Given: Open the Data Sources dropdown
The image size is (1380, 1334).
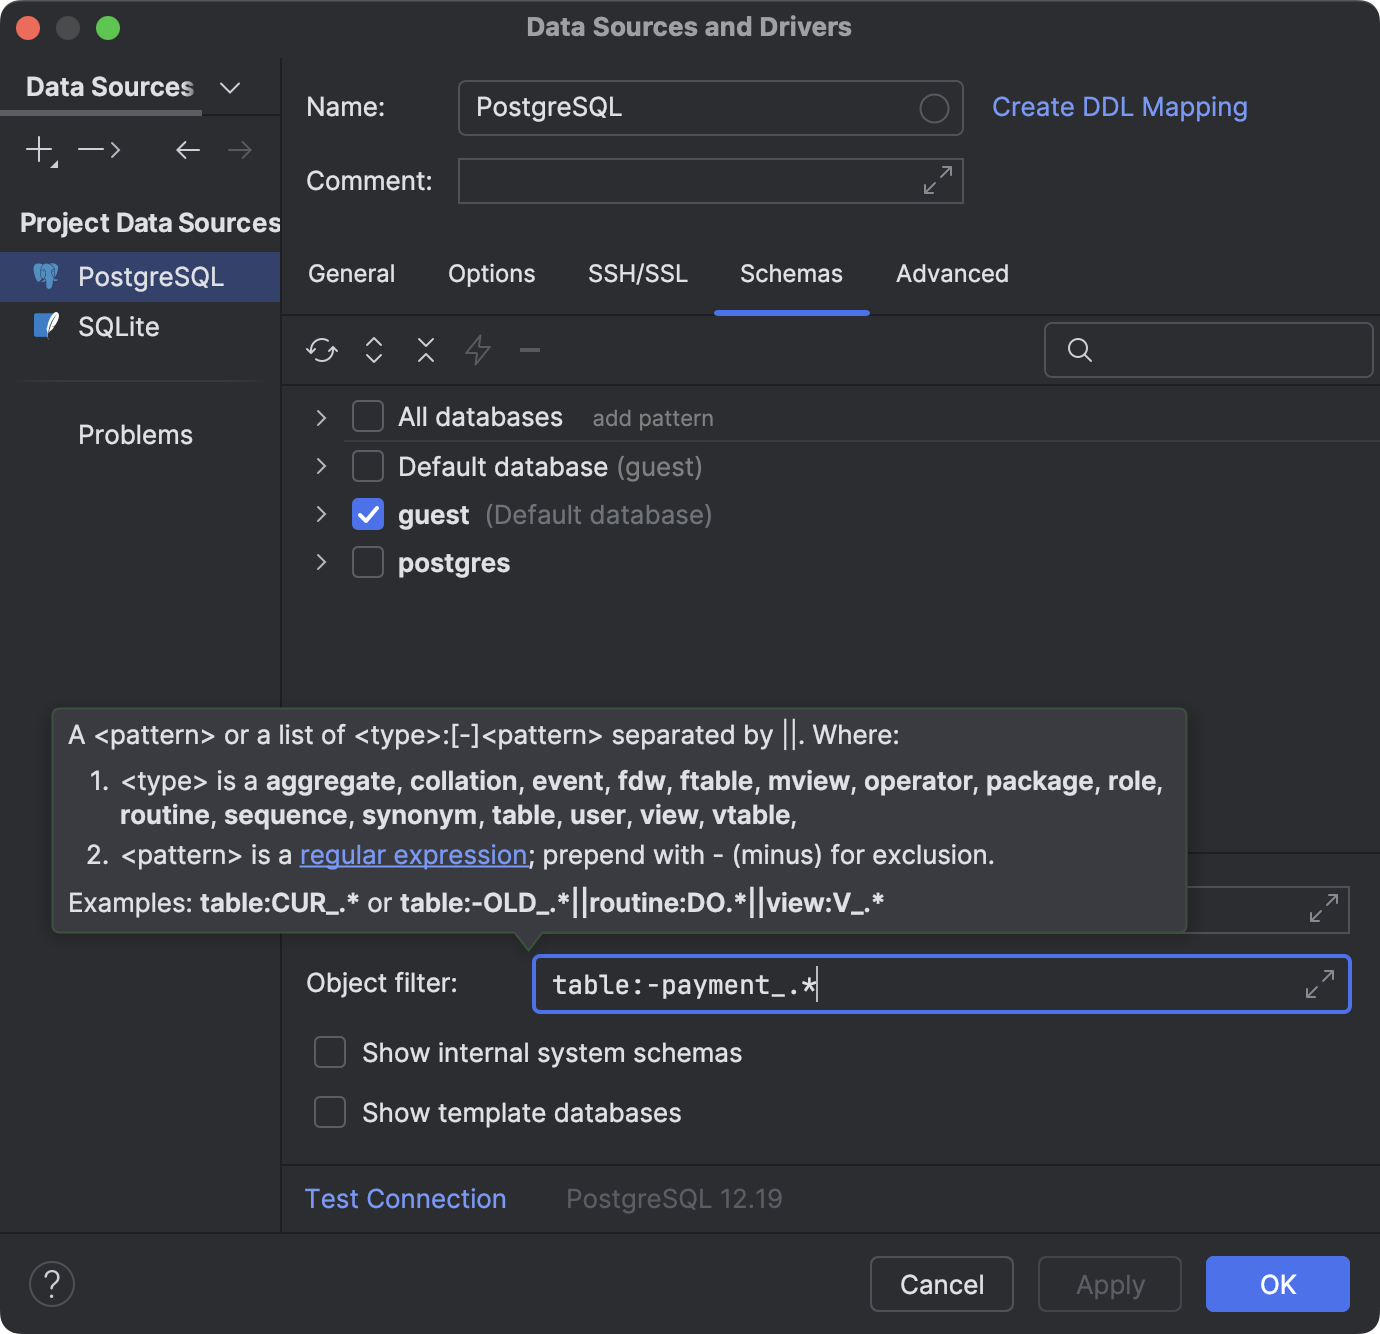Looking at the screenshot, I should [x=229, y=87].
